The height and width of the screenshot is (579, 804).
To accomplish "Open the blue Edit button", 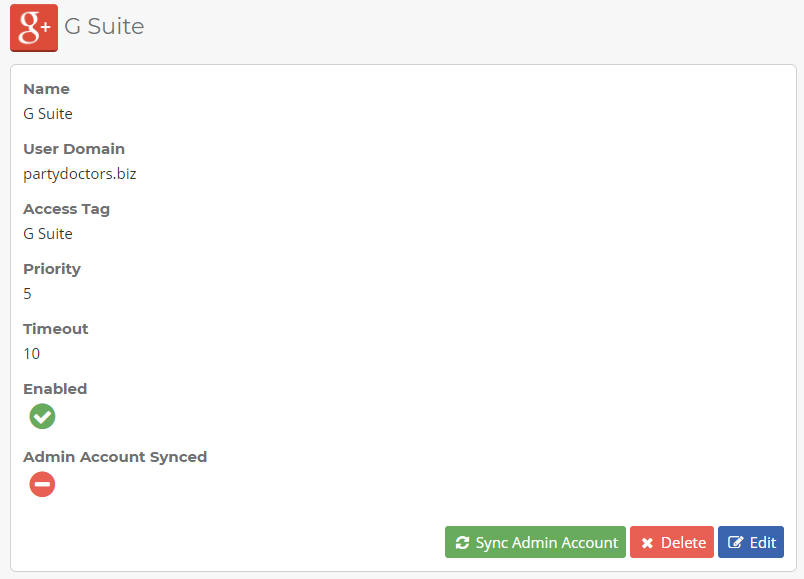I will click(751, 542).
